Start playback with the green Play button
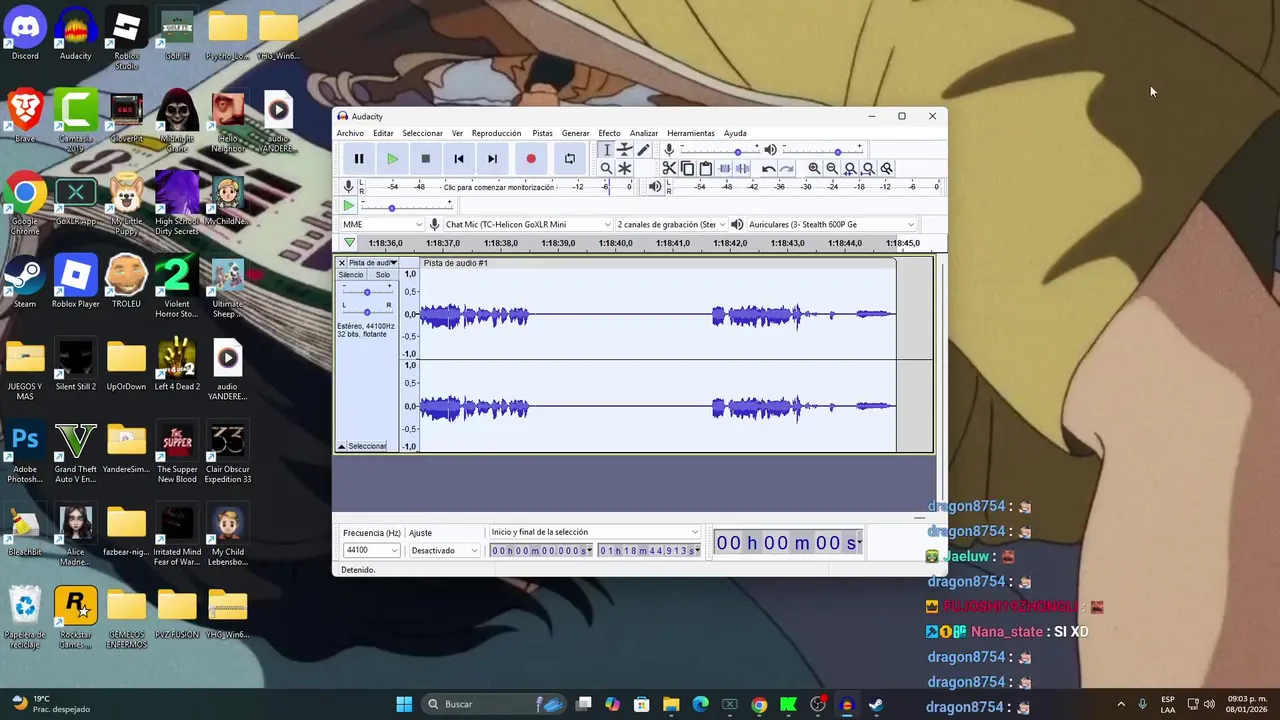This screenshot has width=1280, height=720. click(x=392, y=158)
